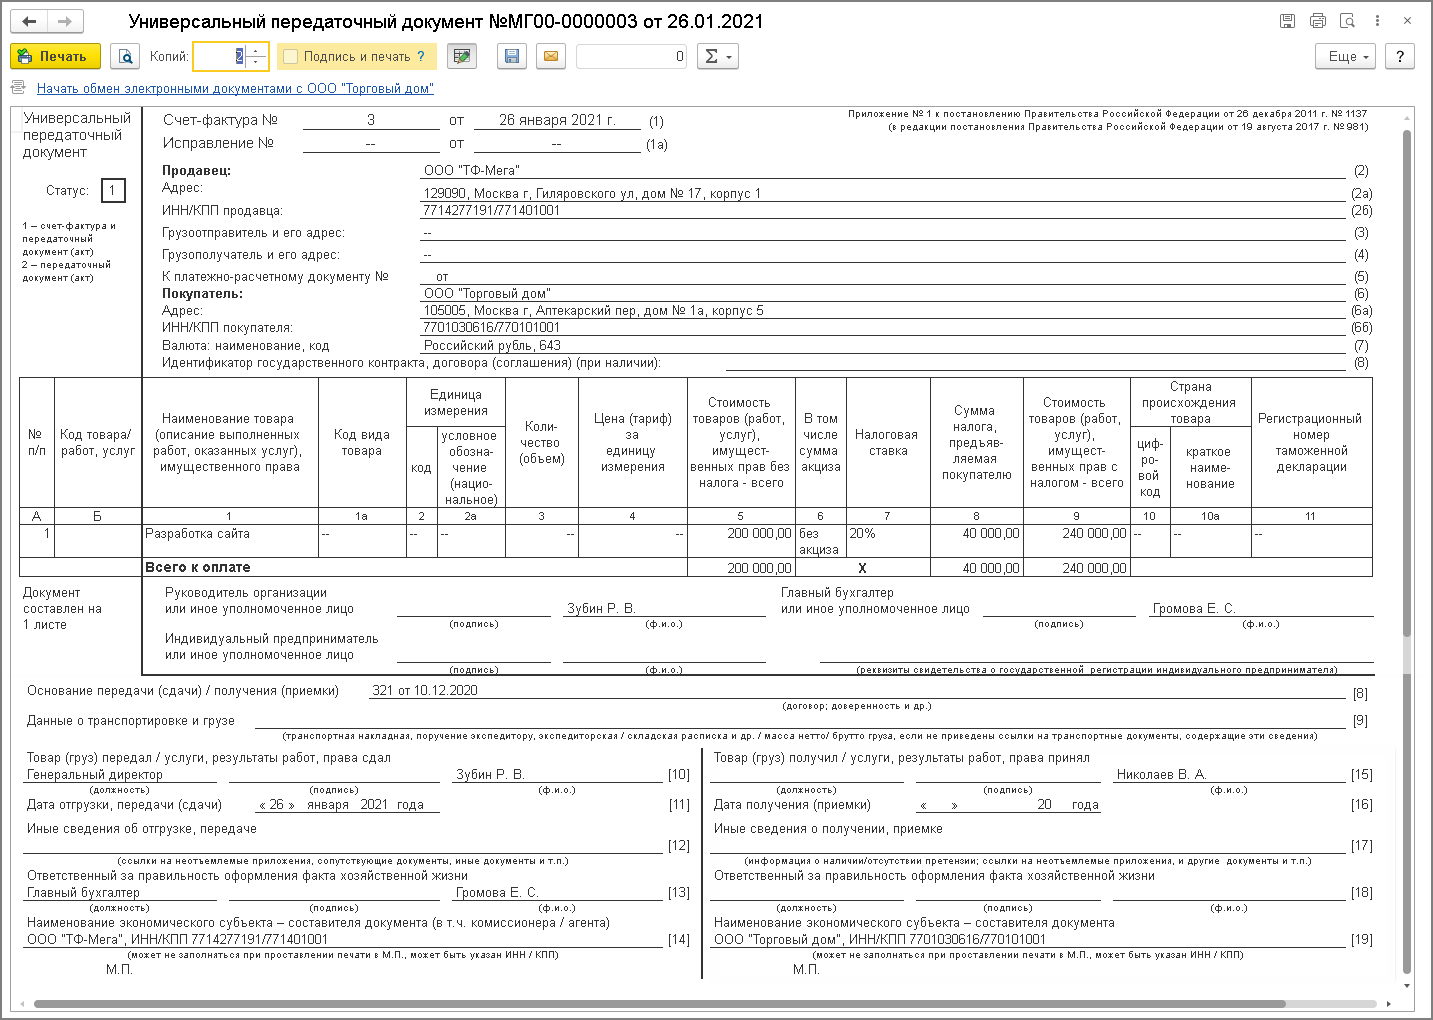The image size is (1433, 1020).
Task: Click the currency text Российский рубль, 643
Action: pyautogui.click(x=492, y=345)
